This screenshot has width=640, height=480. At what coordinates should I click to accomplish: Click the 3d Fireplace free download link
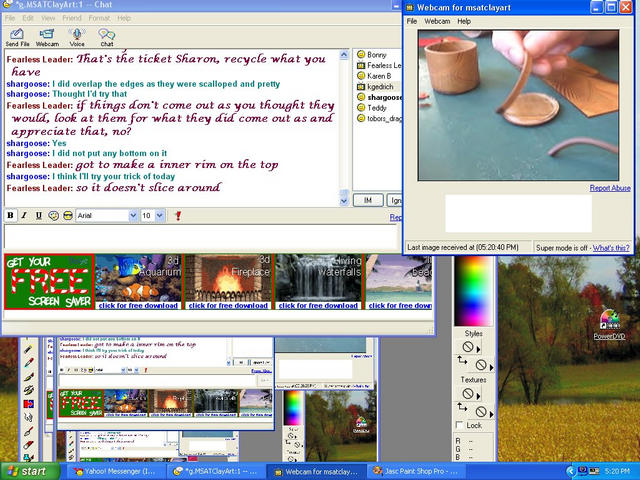click(x=228, y=306)
